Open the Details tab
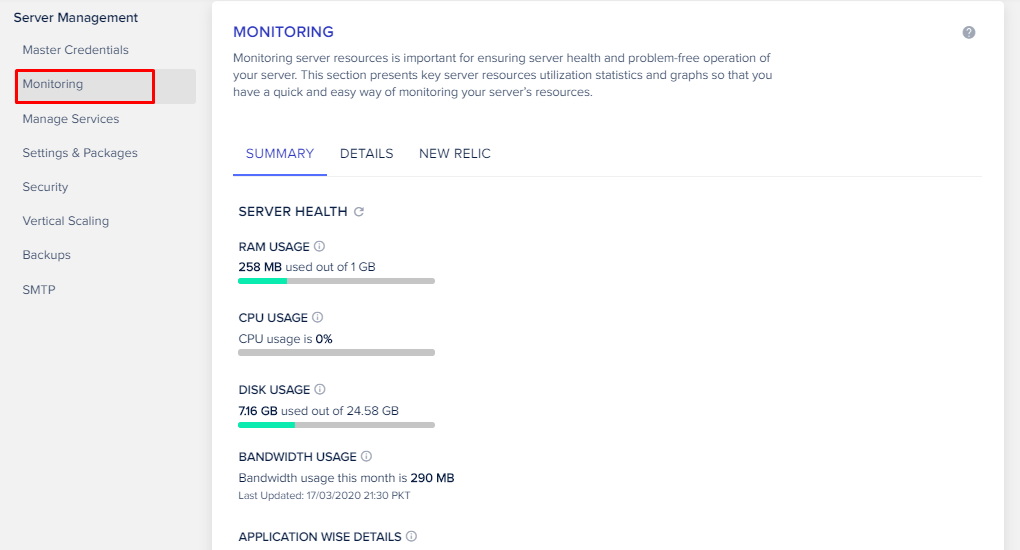This screenshot has height=550, width=1020. (366, 154)
